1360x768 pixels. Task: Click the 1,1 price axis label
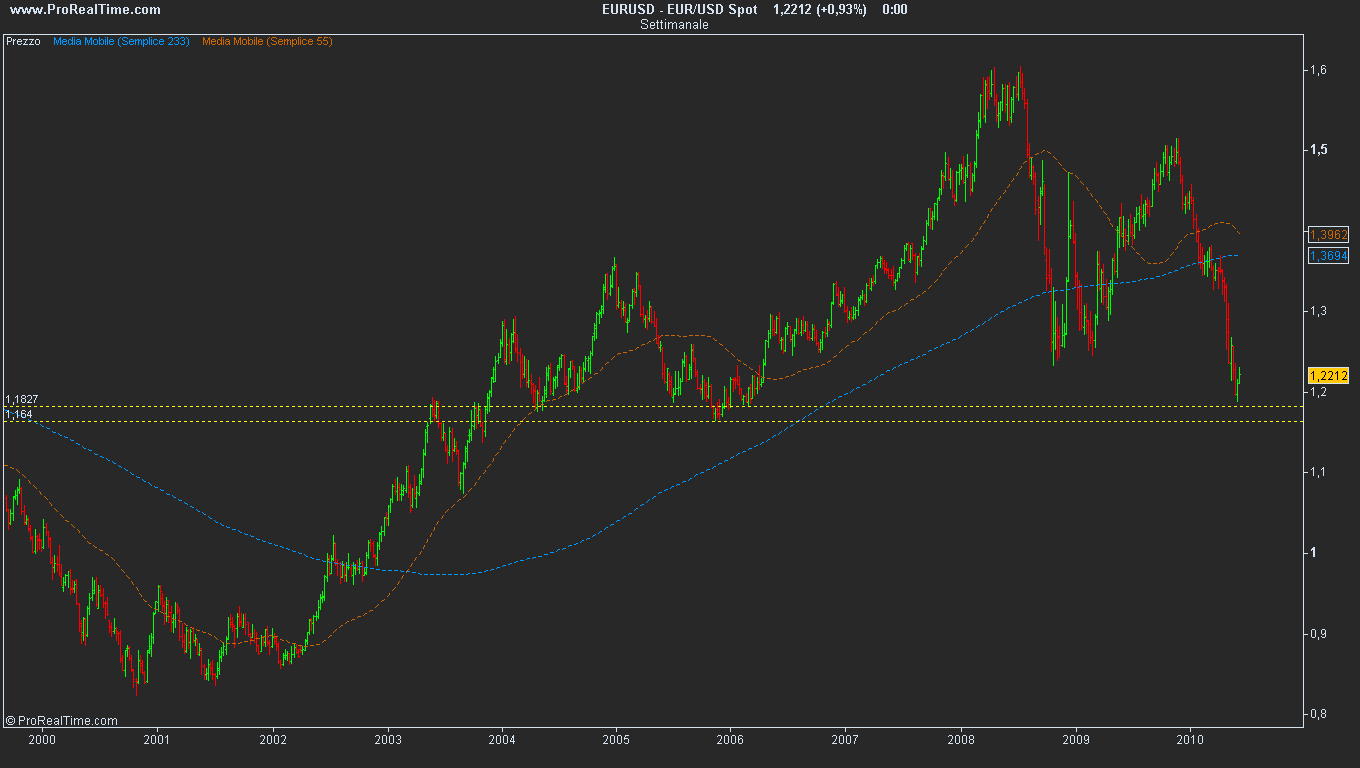tap(1318, 472)
